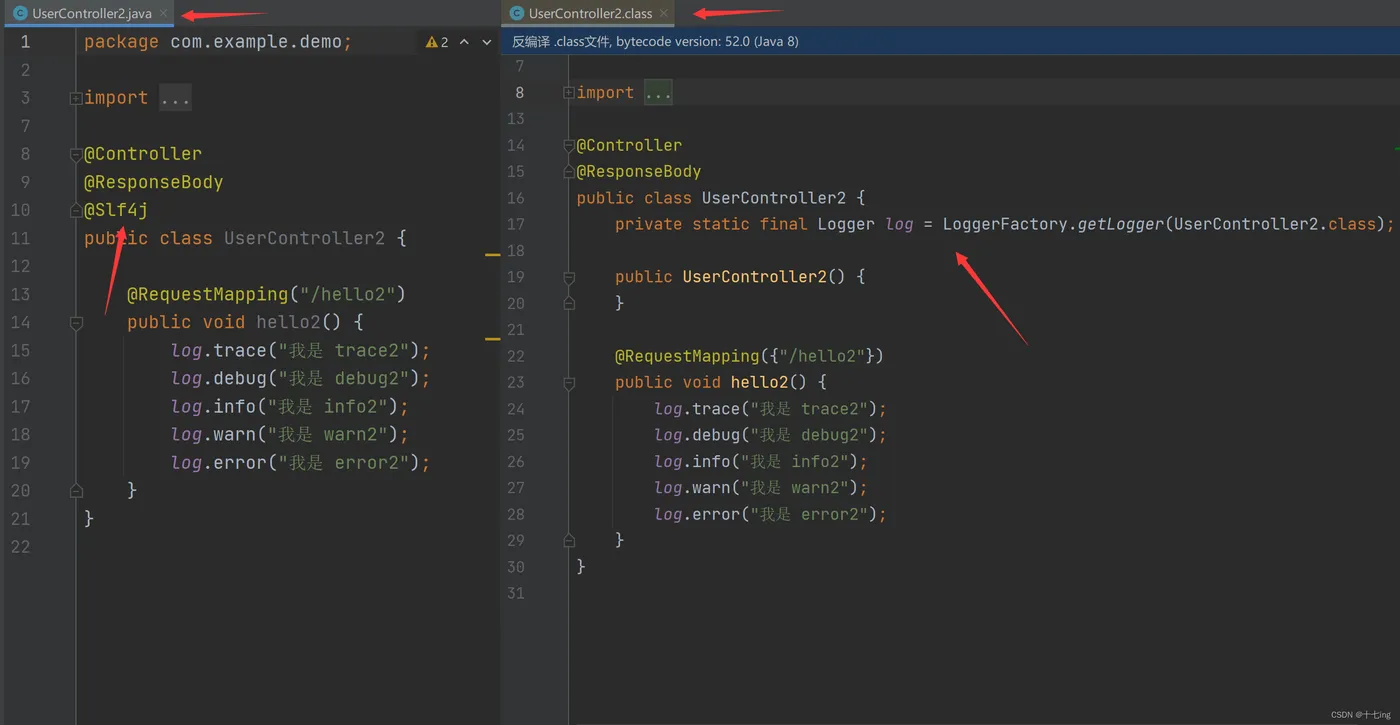Click the upper yellow warning stripe in .java scrollbar
This screenshot has width=1400, height=725.
click(x=492, y=255)
